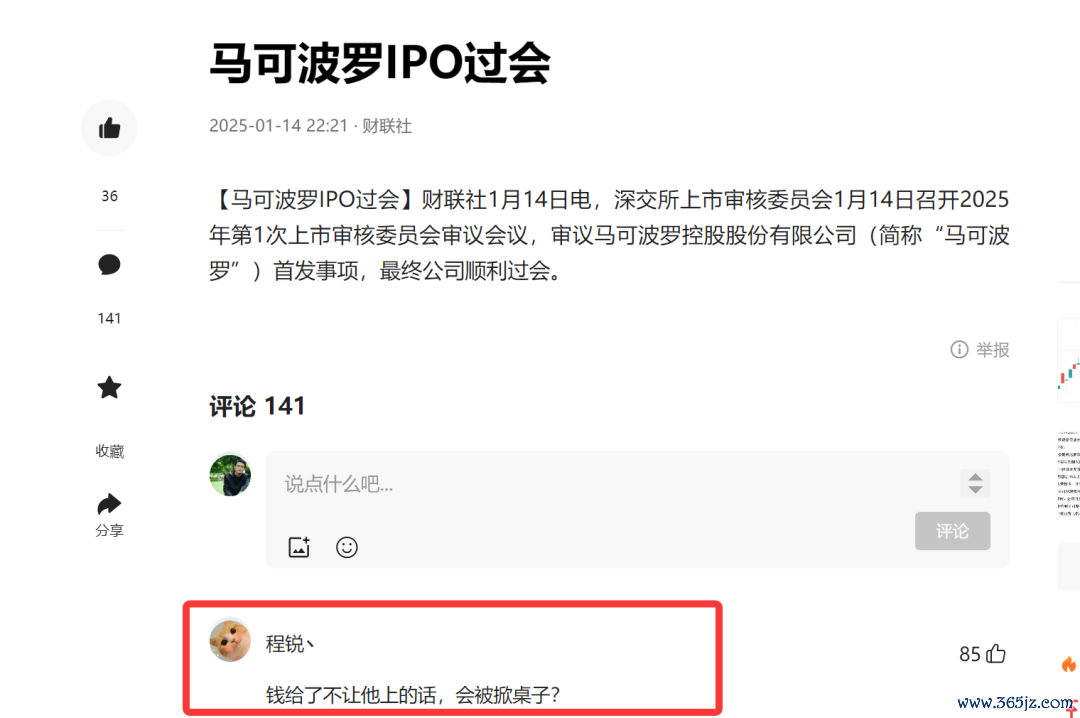Click the report info circle icon
This screenshot has height=718, width=1080.
point(959,349)
